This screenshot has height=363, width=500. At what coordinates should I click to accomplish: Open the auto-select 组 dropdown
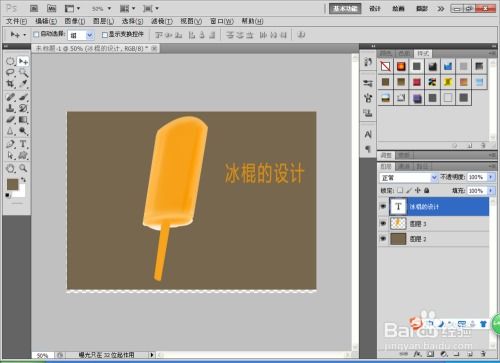[x=90, y=35]
